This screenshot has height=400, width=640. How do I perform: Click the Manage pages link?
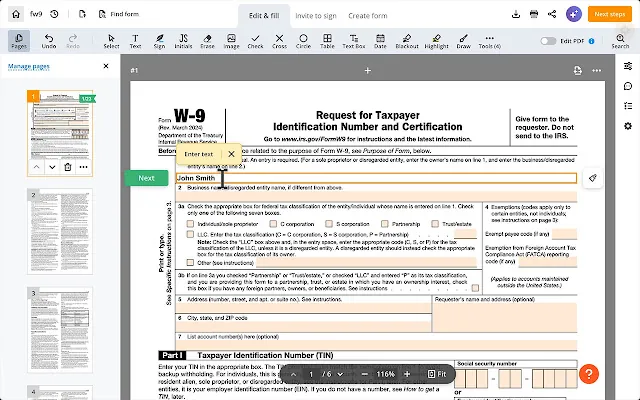click(29, 66)
